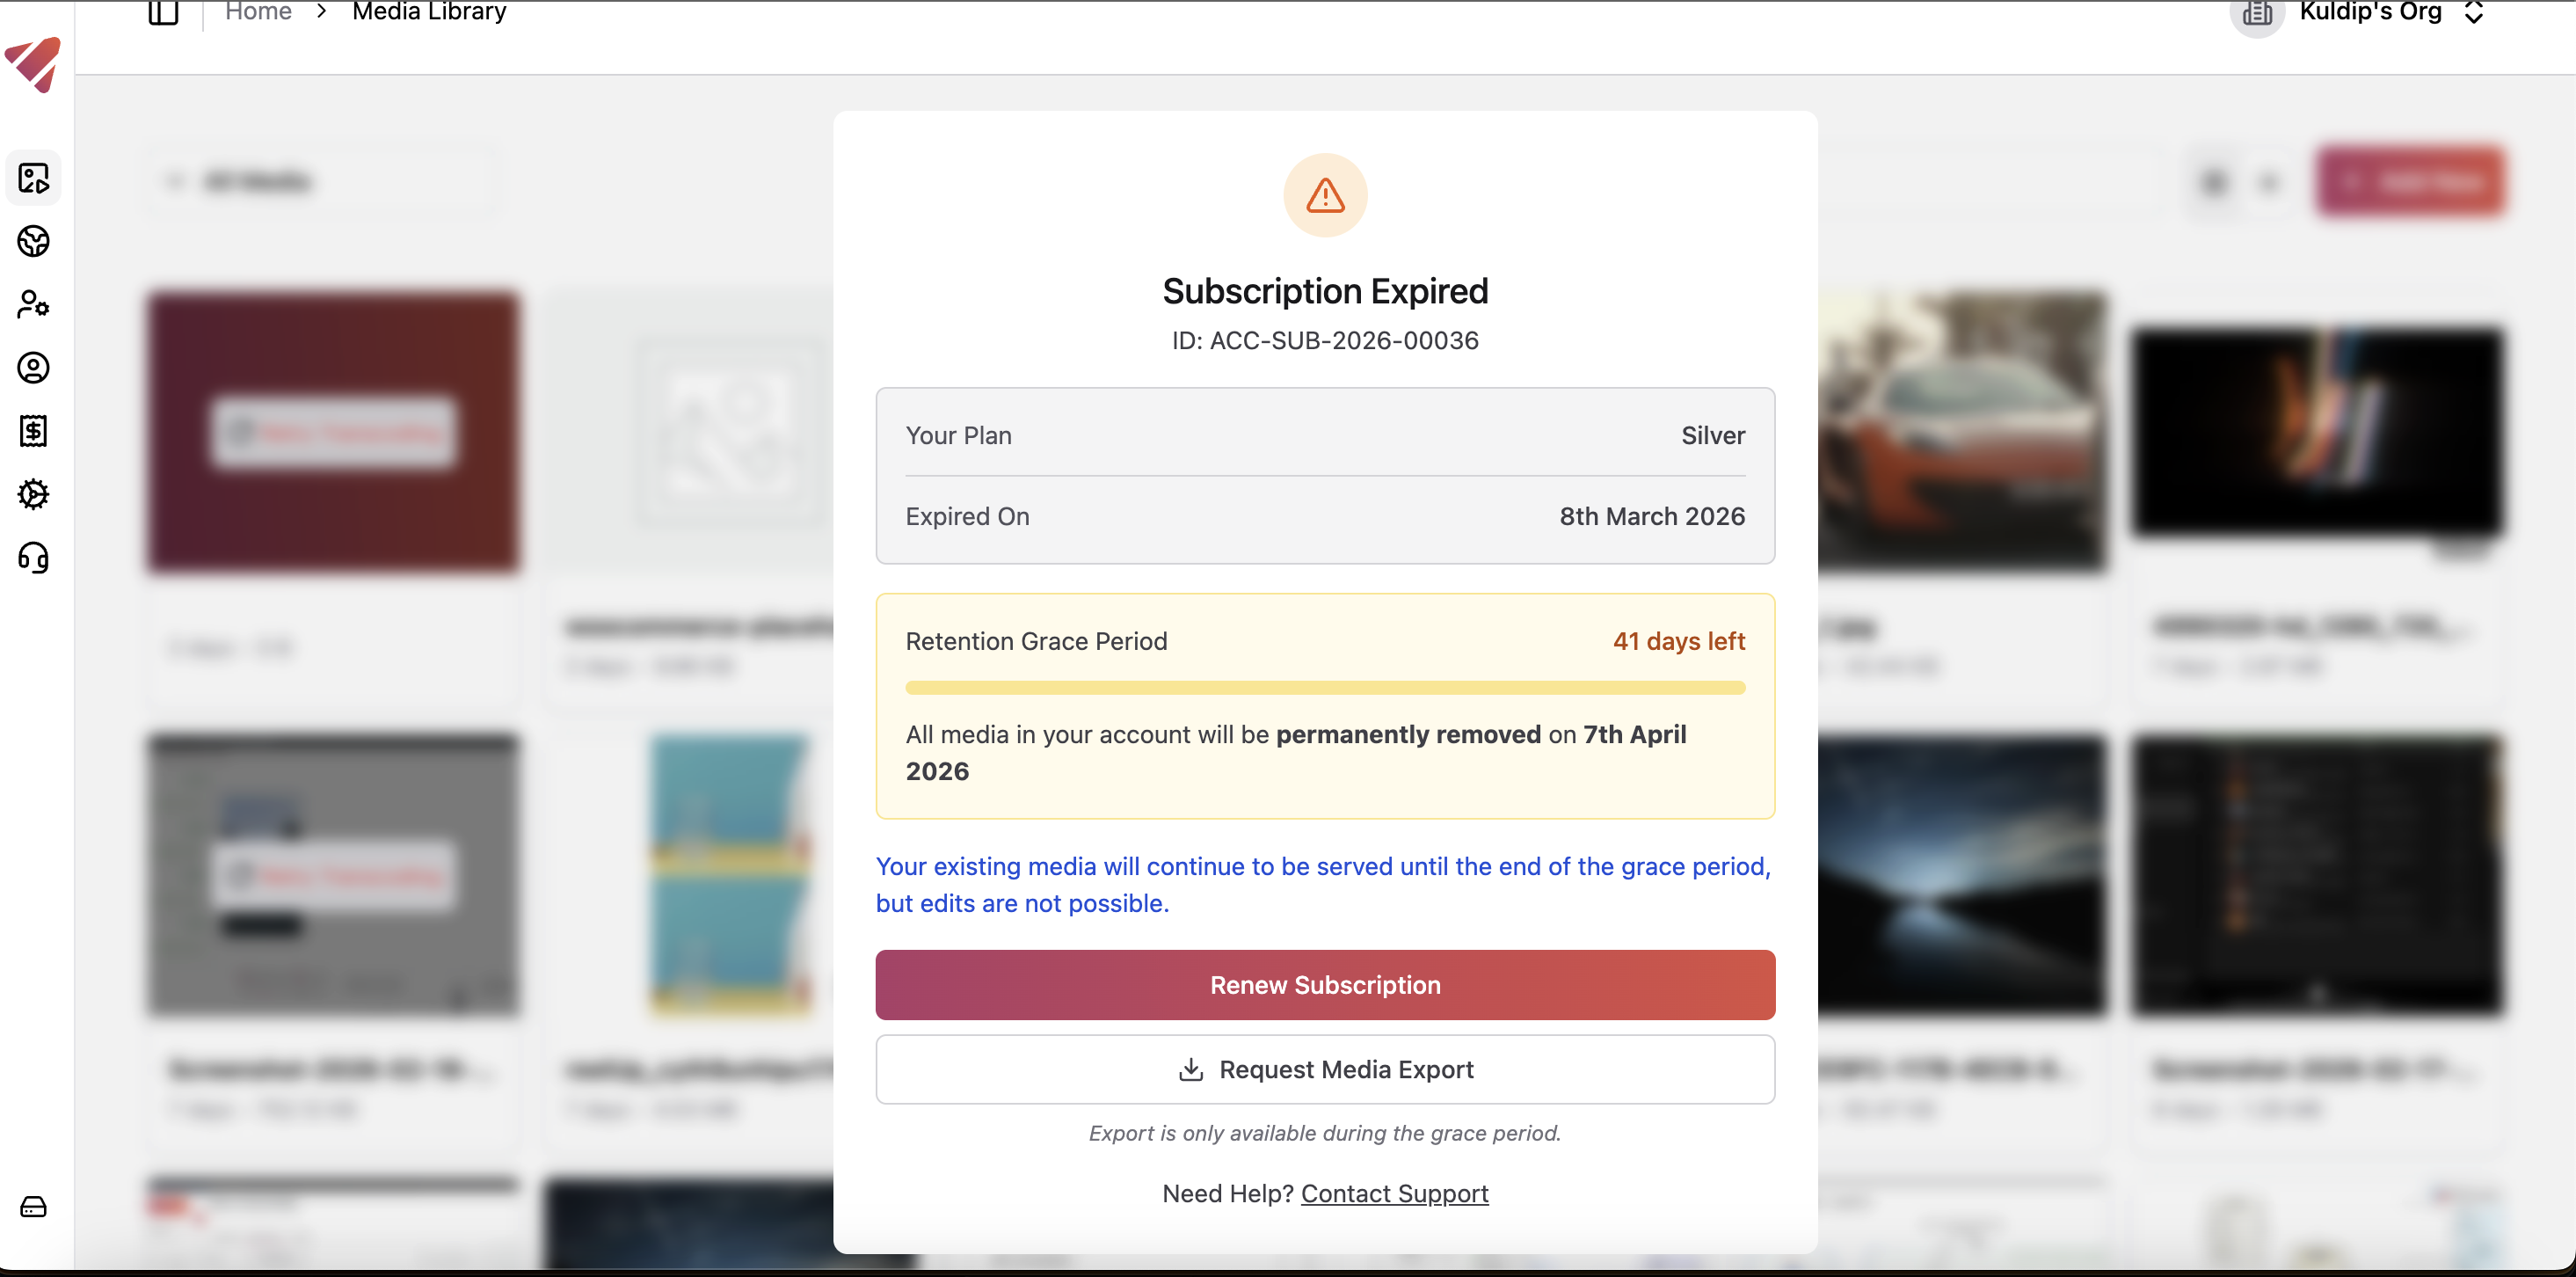Open the user management sidebar icon
2576x1277 pixels.
[x=34, y=305]
